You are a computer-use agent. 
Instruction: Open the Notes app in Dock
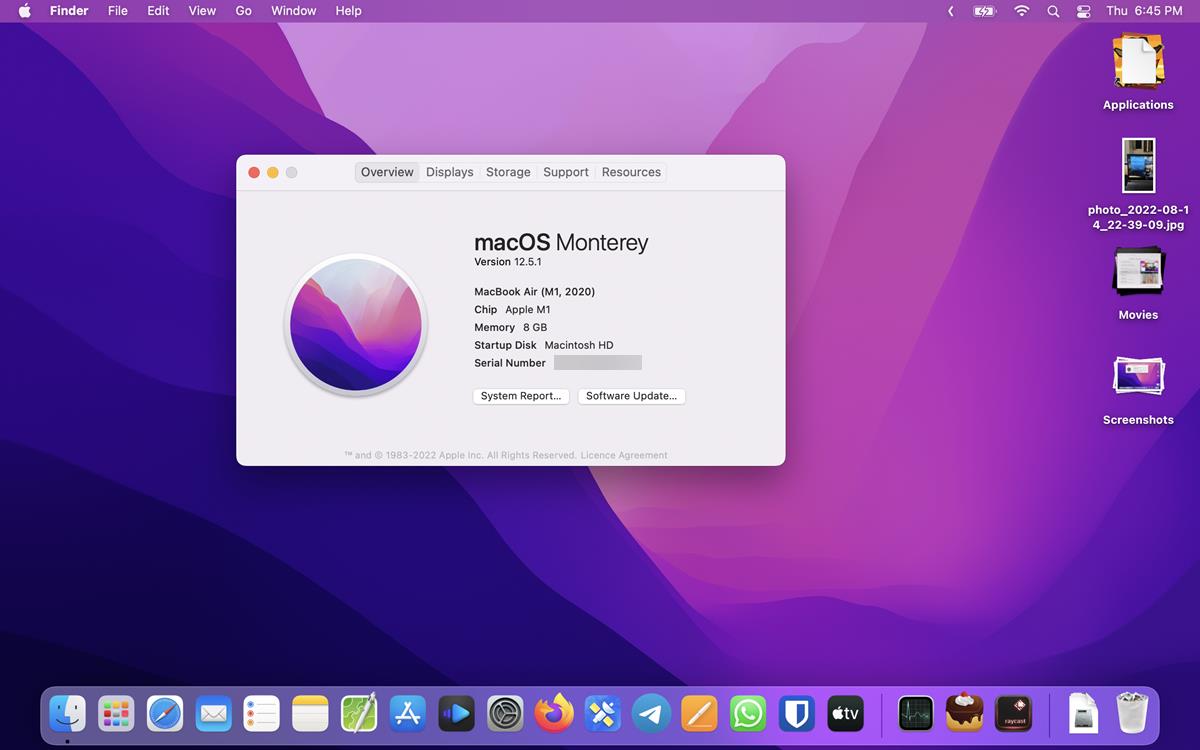[x=311, y=713]
